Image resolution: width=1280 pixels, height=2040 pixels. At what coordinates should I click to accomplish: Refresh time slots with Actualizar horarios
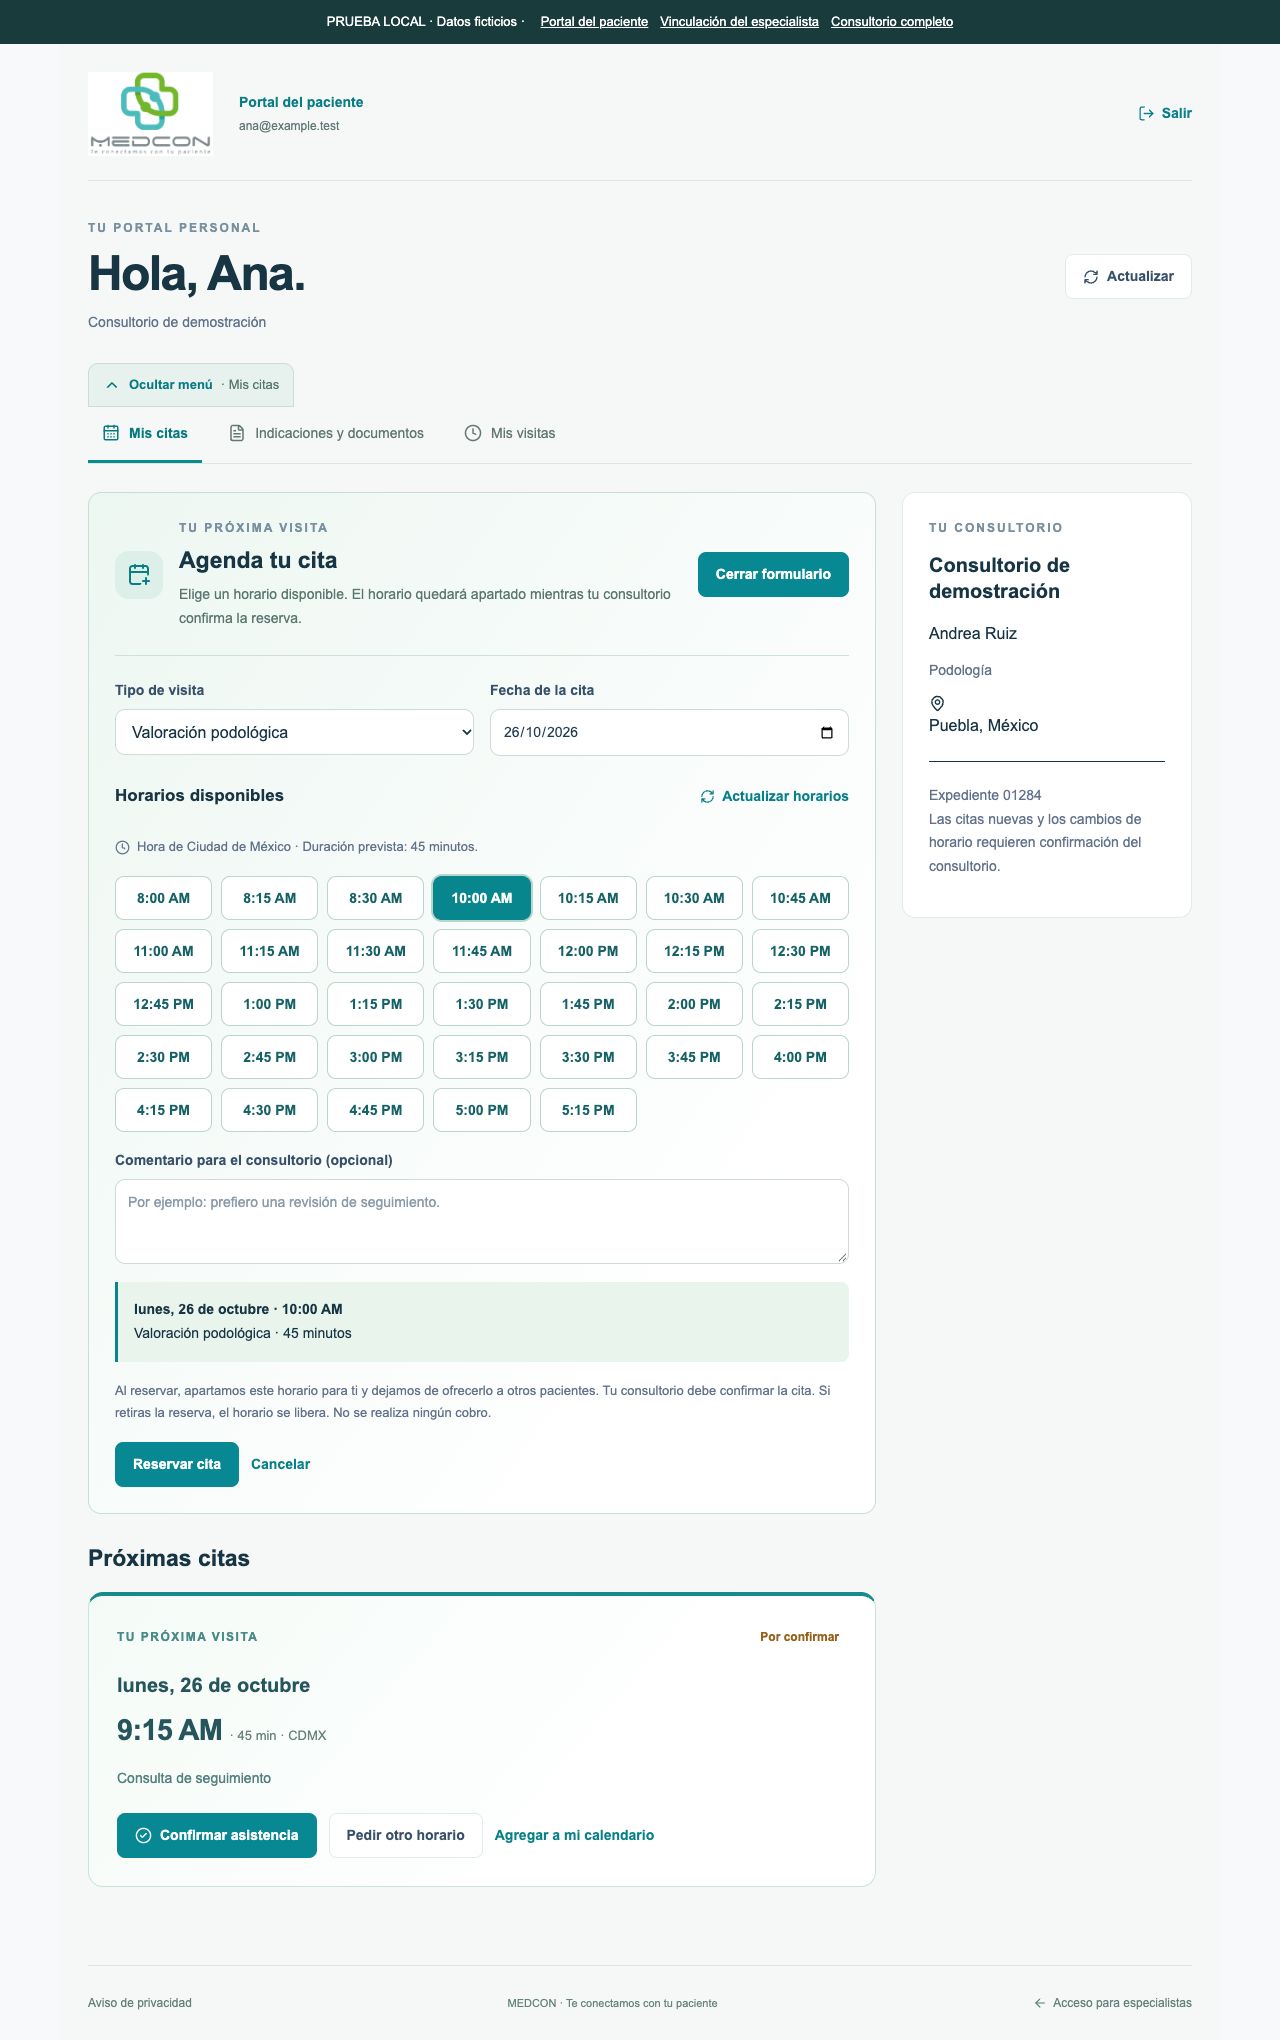[774, 796]
